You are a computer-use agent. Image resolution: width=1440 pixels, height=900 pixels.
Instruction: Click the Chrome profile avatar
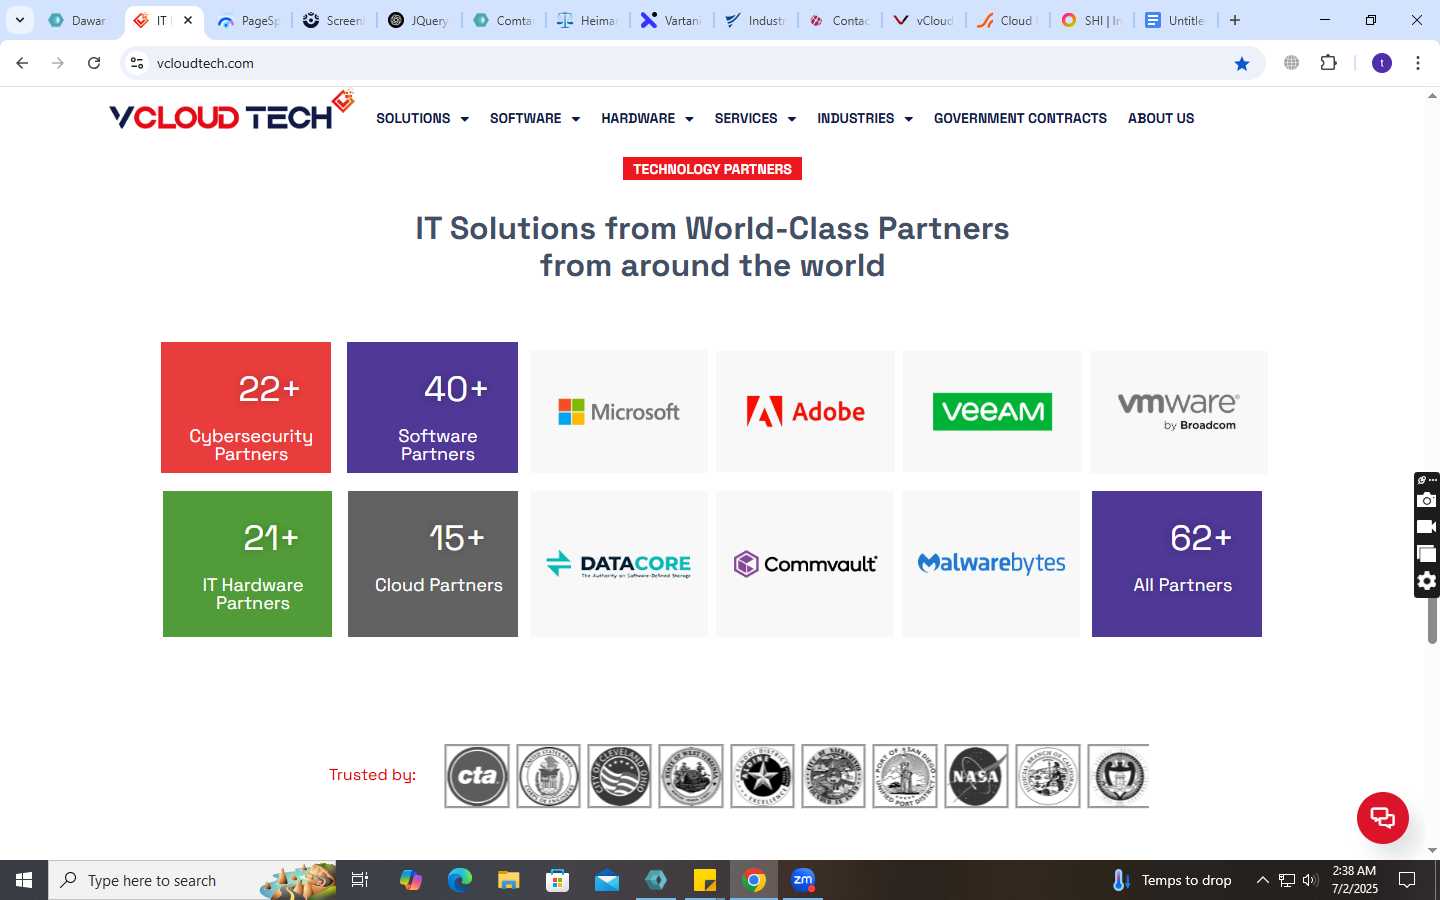(x=1382, y=63)
